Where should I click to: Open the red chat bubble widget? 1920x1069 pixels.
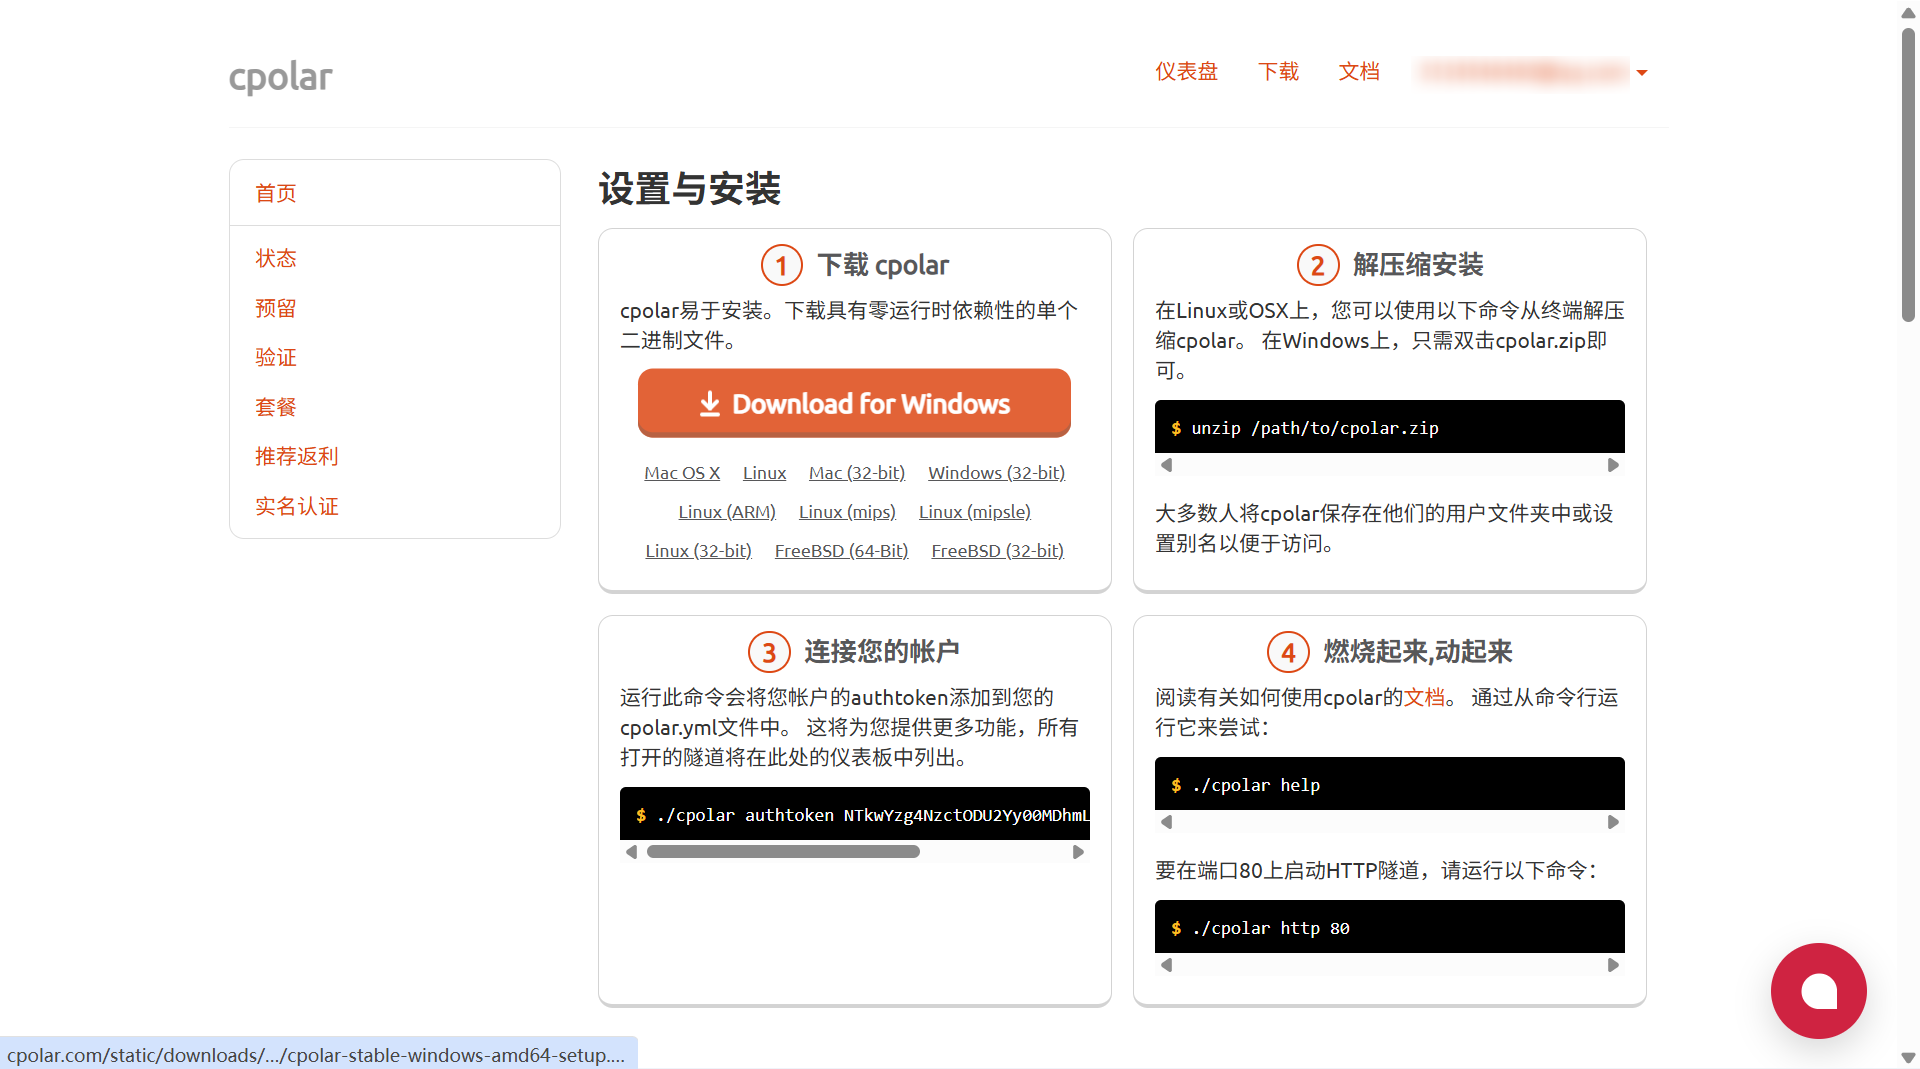1818,991
